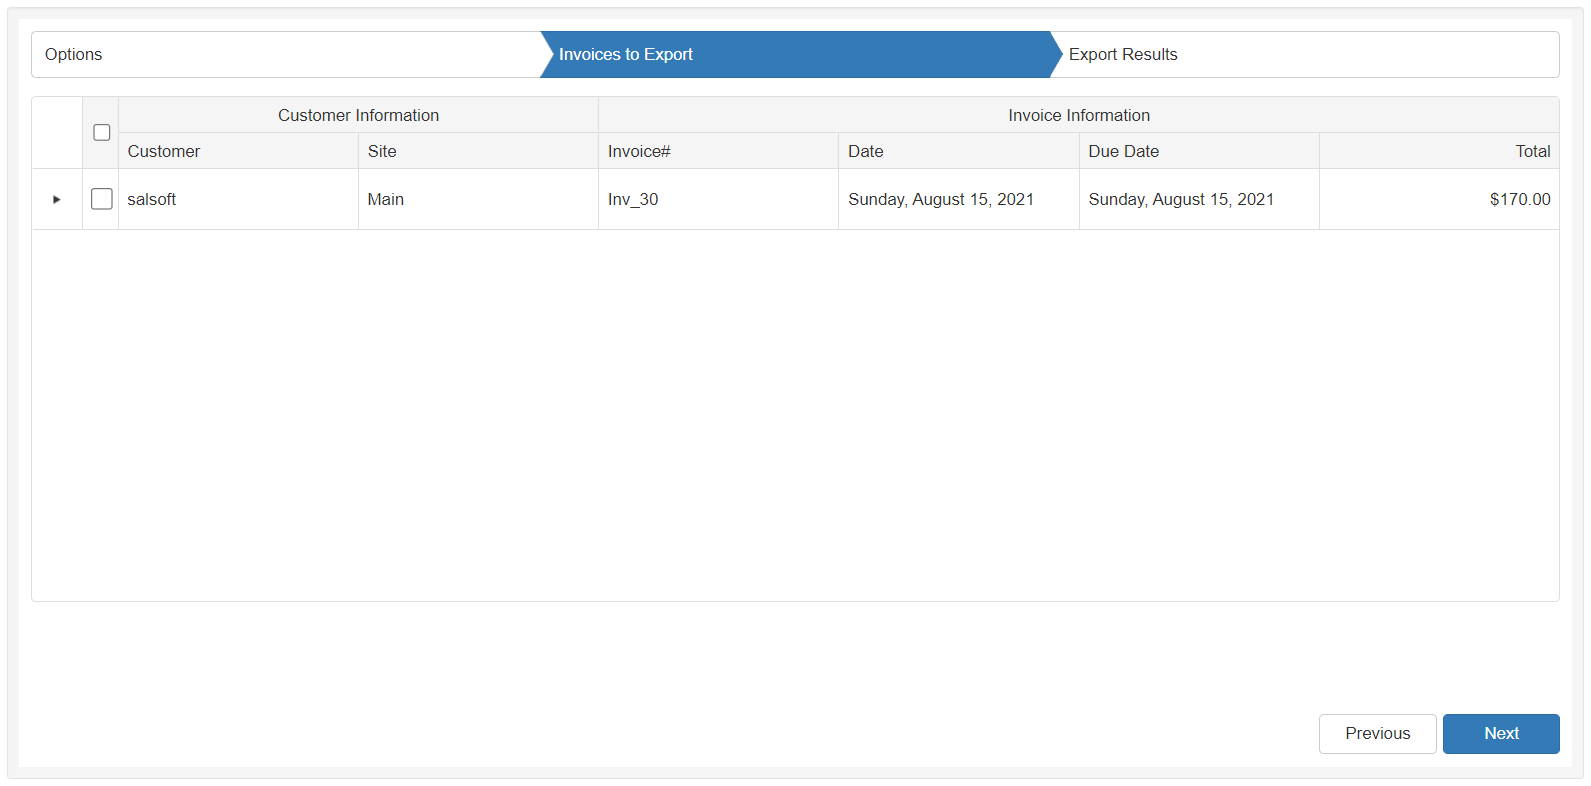
Task: Open the Export Results step
Action: [1123, 55]
